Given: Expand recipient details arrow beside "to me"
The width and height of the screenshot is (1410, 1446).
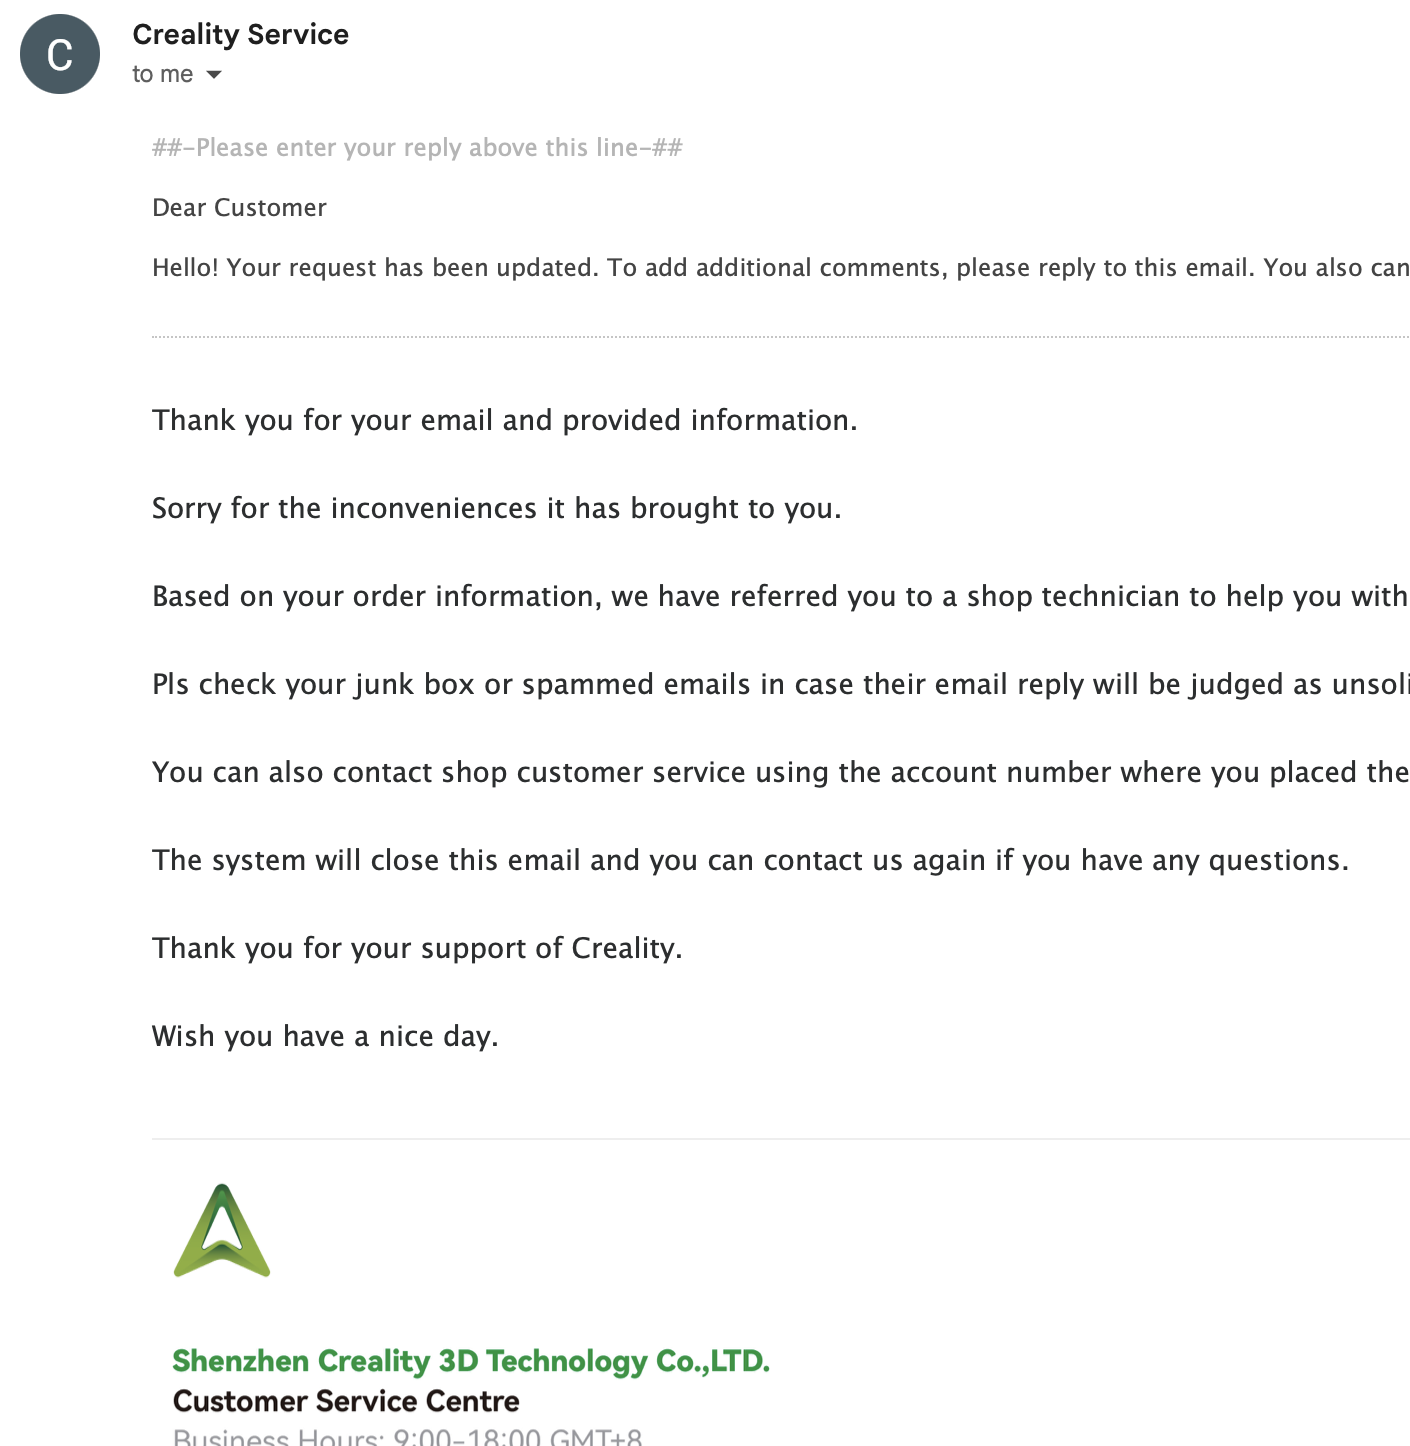Looking at the screenshot, I should (213, 75).
